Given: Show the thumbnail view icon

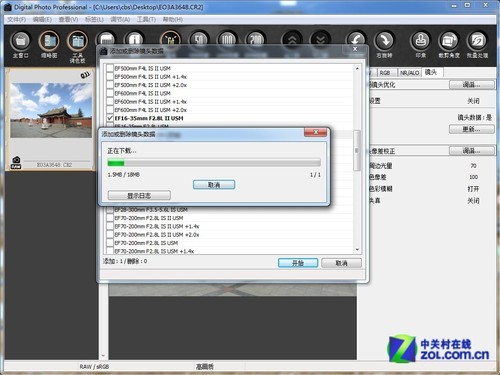Looking at the screenshot, I should pyautogui.click(x=49, y=41).
